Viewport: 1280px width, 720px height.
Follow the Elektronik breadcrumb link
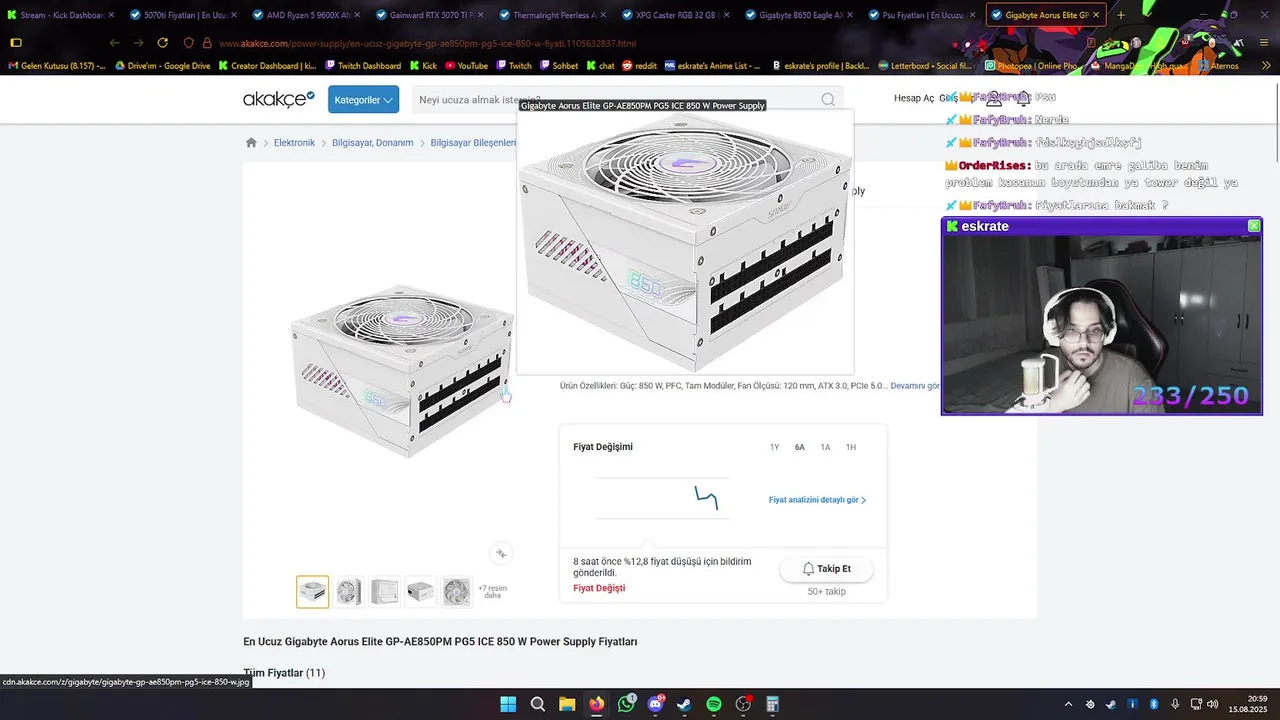(x=294, y=143)
